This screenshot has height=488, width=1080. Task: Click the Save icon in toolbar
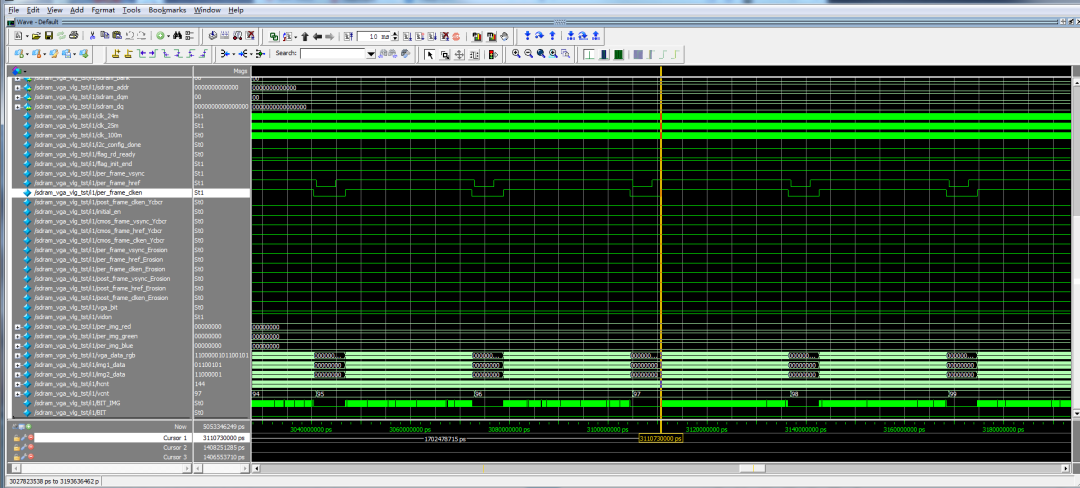(47, 36)
